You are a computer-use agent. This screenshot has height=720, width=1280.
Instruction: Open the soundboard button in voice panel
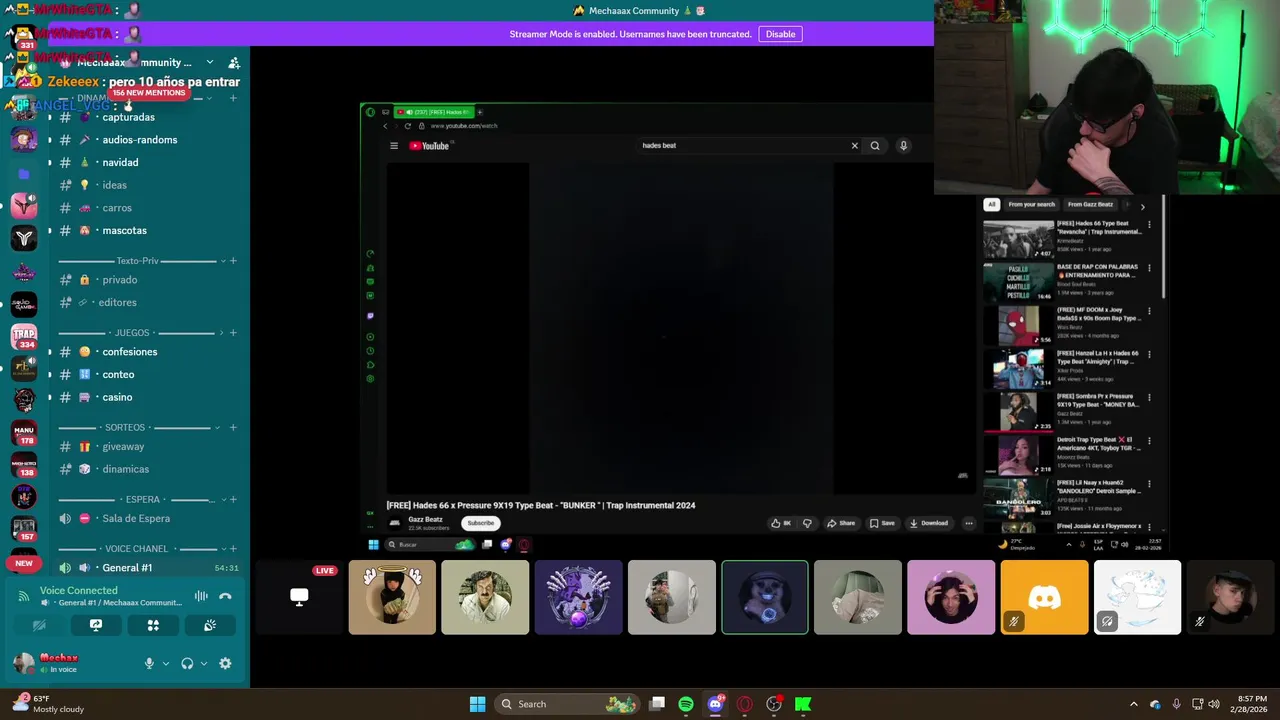210,625
